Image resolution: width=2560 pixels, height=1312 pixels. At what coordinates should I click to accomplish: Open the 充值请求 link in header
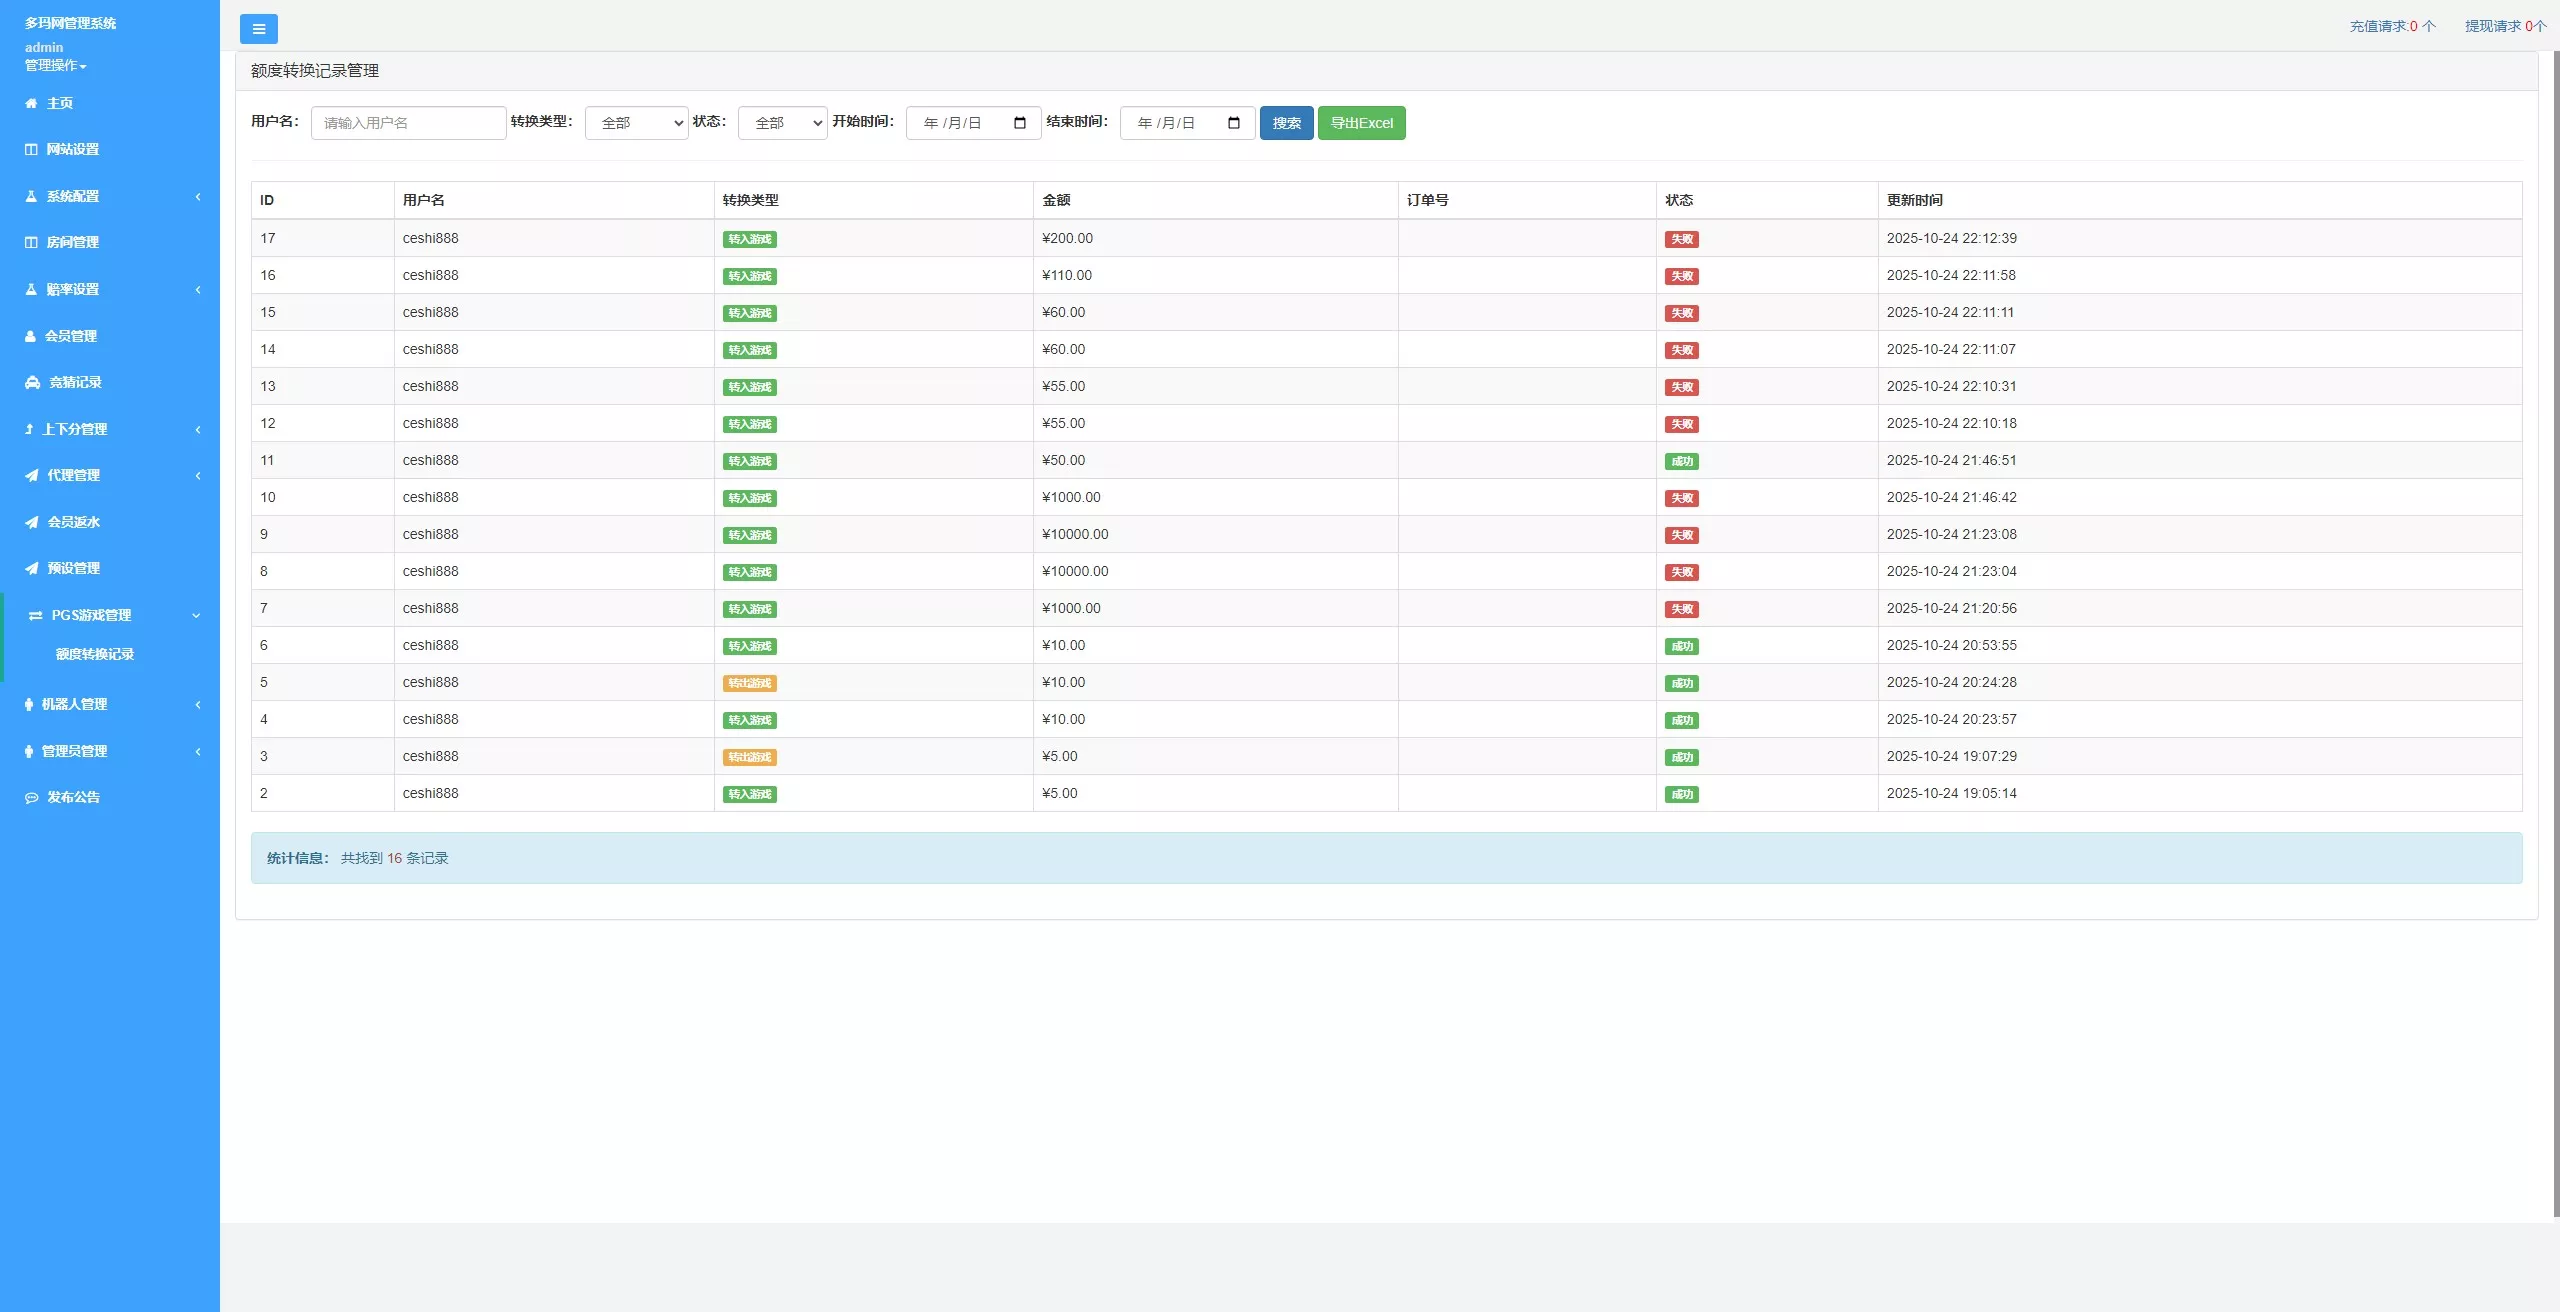[2391, 26]
